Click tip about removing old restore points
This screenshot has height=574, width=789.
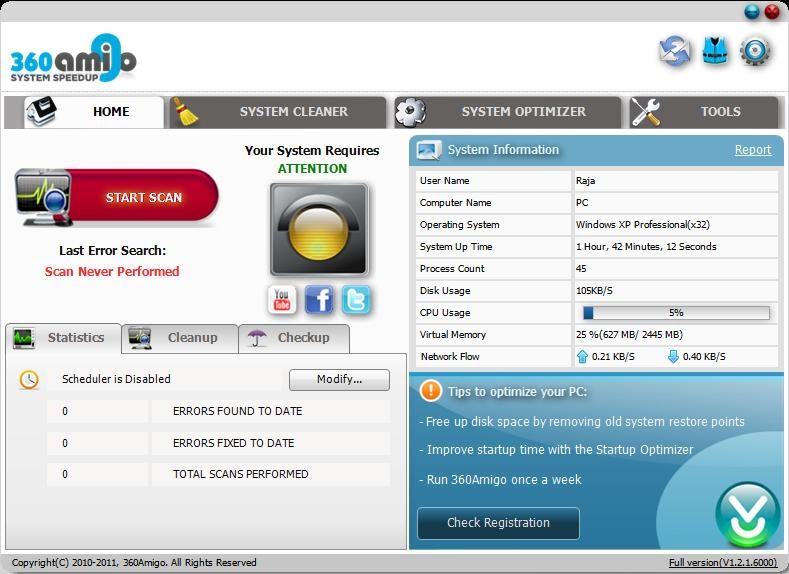click(582, 422)
